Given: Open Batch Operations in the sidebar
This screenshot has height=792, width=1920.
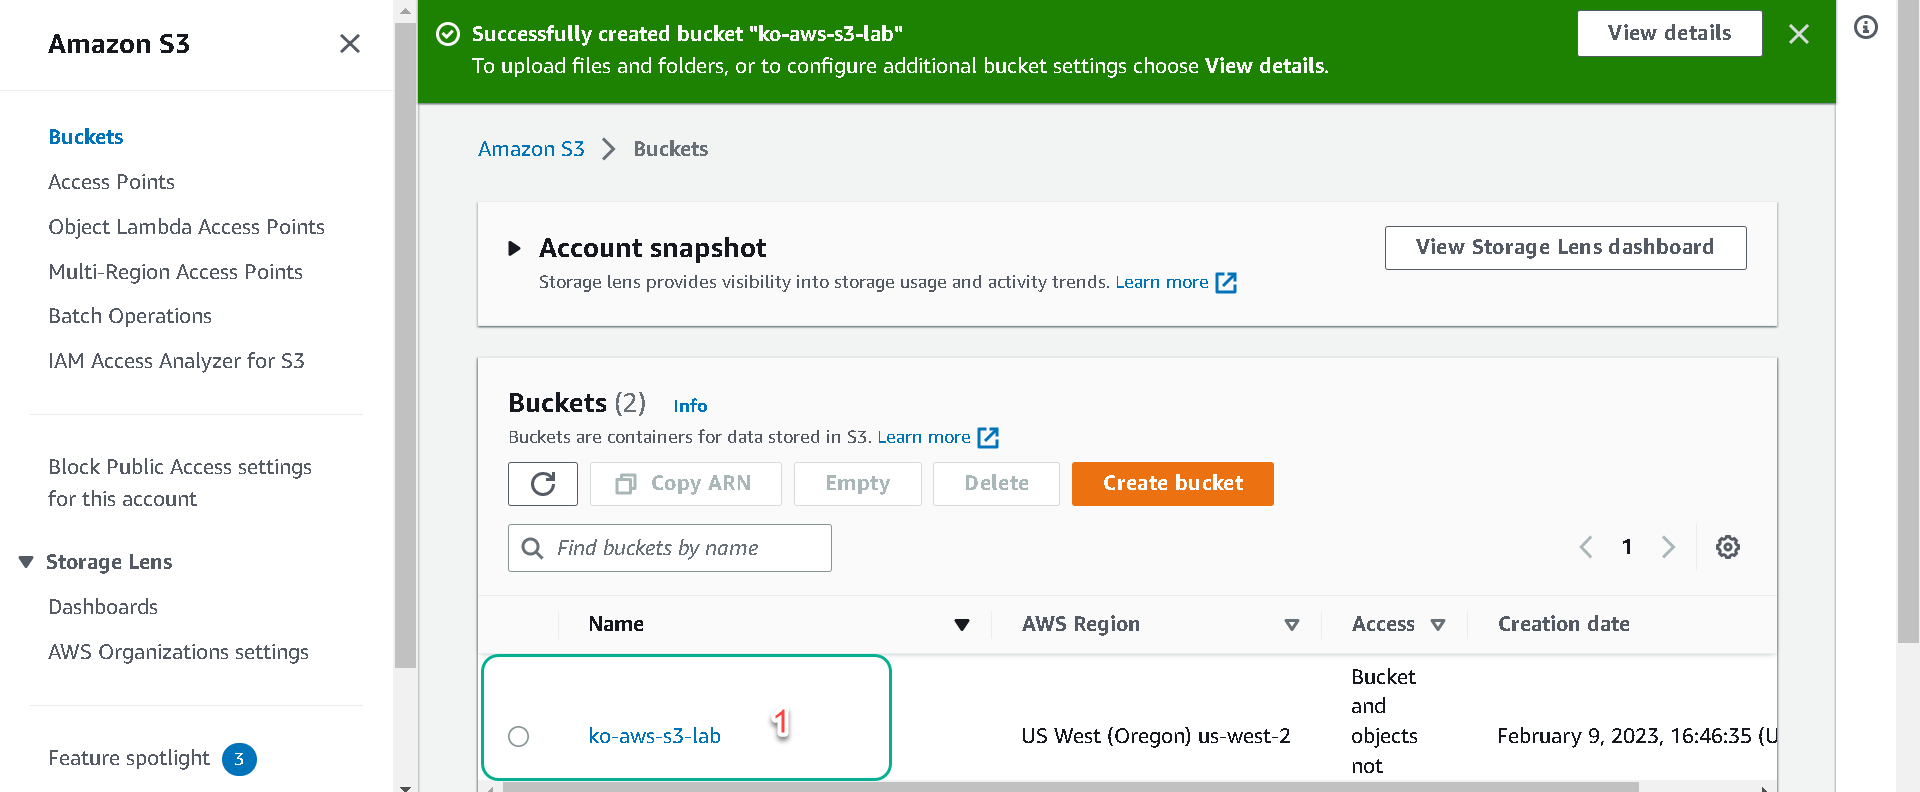Looking at the screenshot, I should (130, 316).
